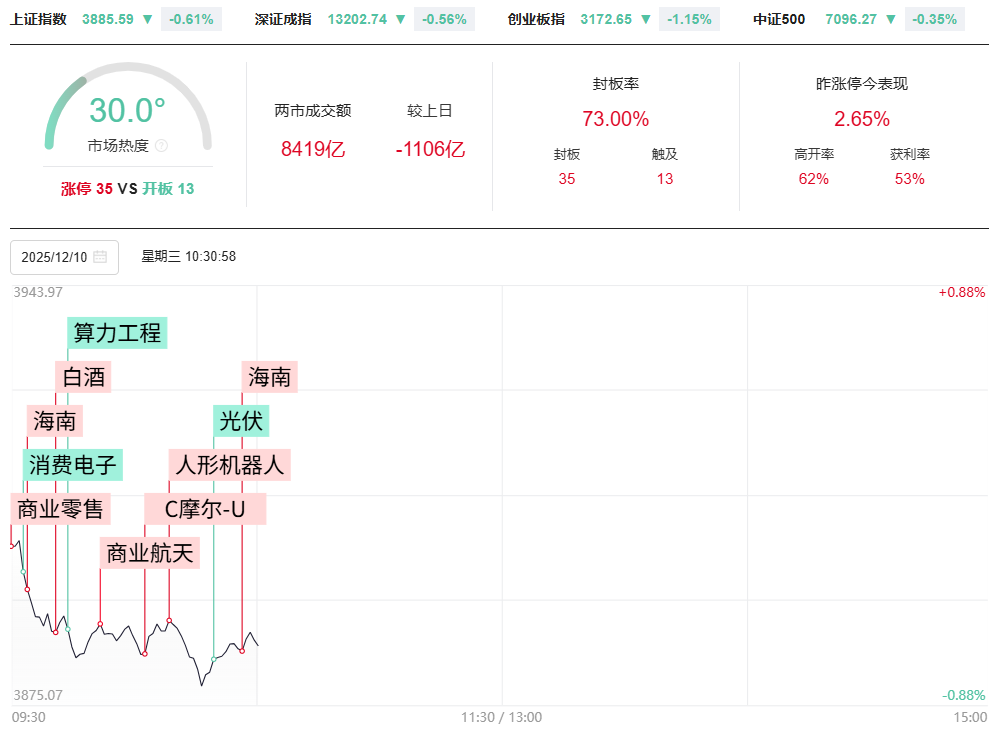Select the 商业航天 chart tag
The image size is (998, 732).
point(150,552)
